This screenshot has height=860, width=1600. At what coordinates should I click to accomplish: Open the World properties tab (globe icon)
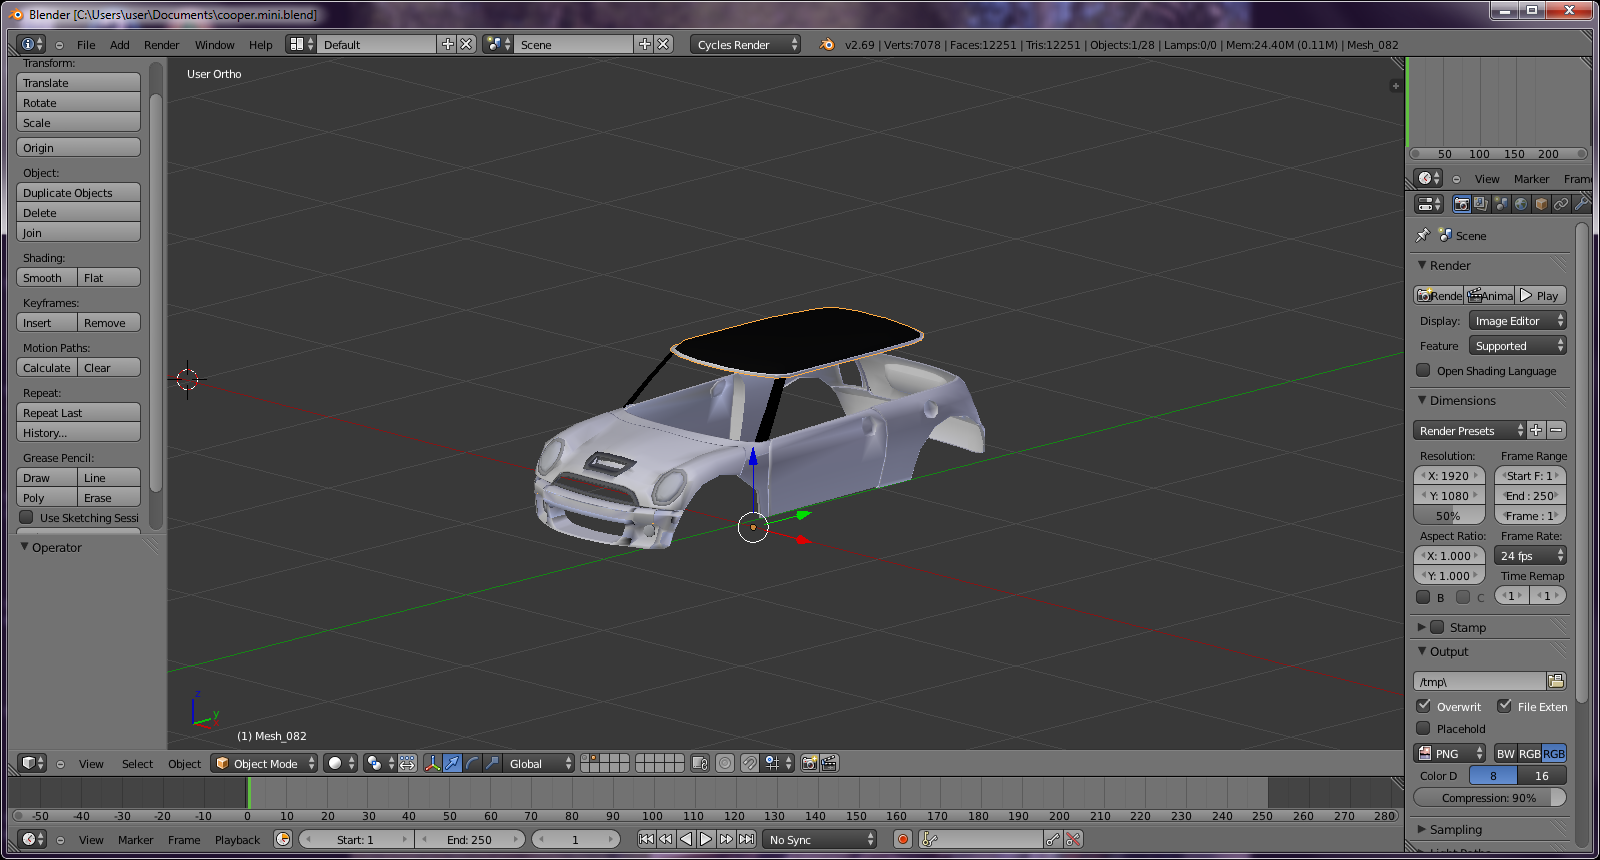(1521, 204)
